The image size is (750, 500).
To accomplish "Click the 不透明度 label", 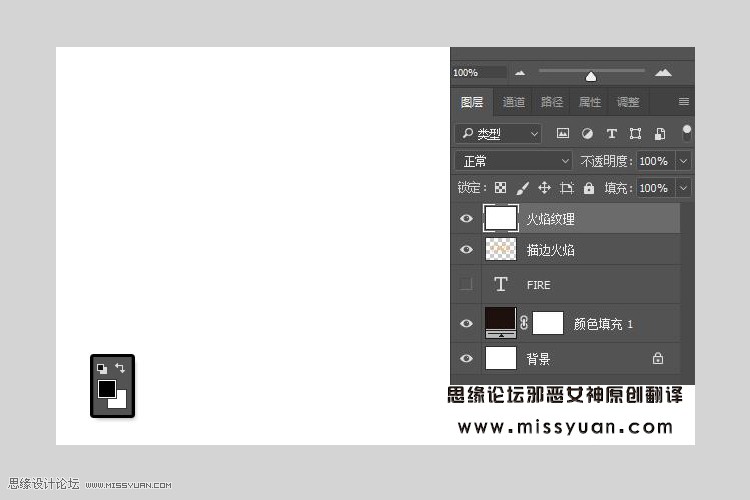I will [606, 161].
